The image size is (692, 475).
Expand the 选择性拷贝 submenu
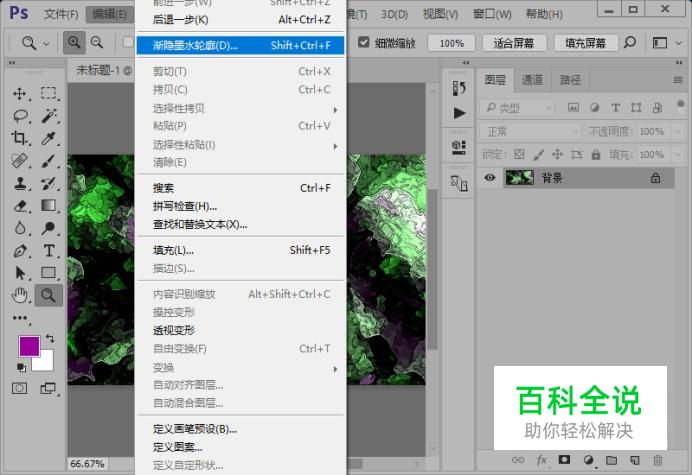click(x=241, y=109)
